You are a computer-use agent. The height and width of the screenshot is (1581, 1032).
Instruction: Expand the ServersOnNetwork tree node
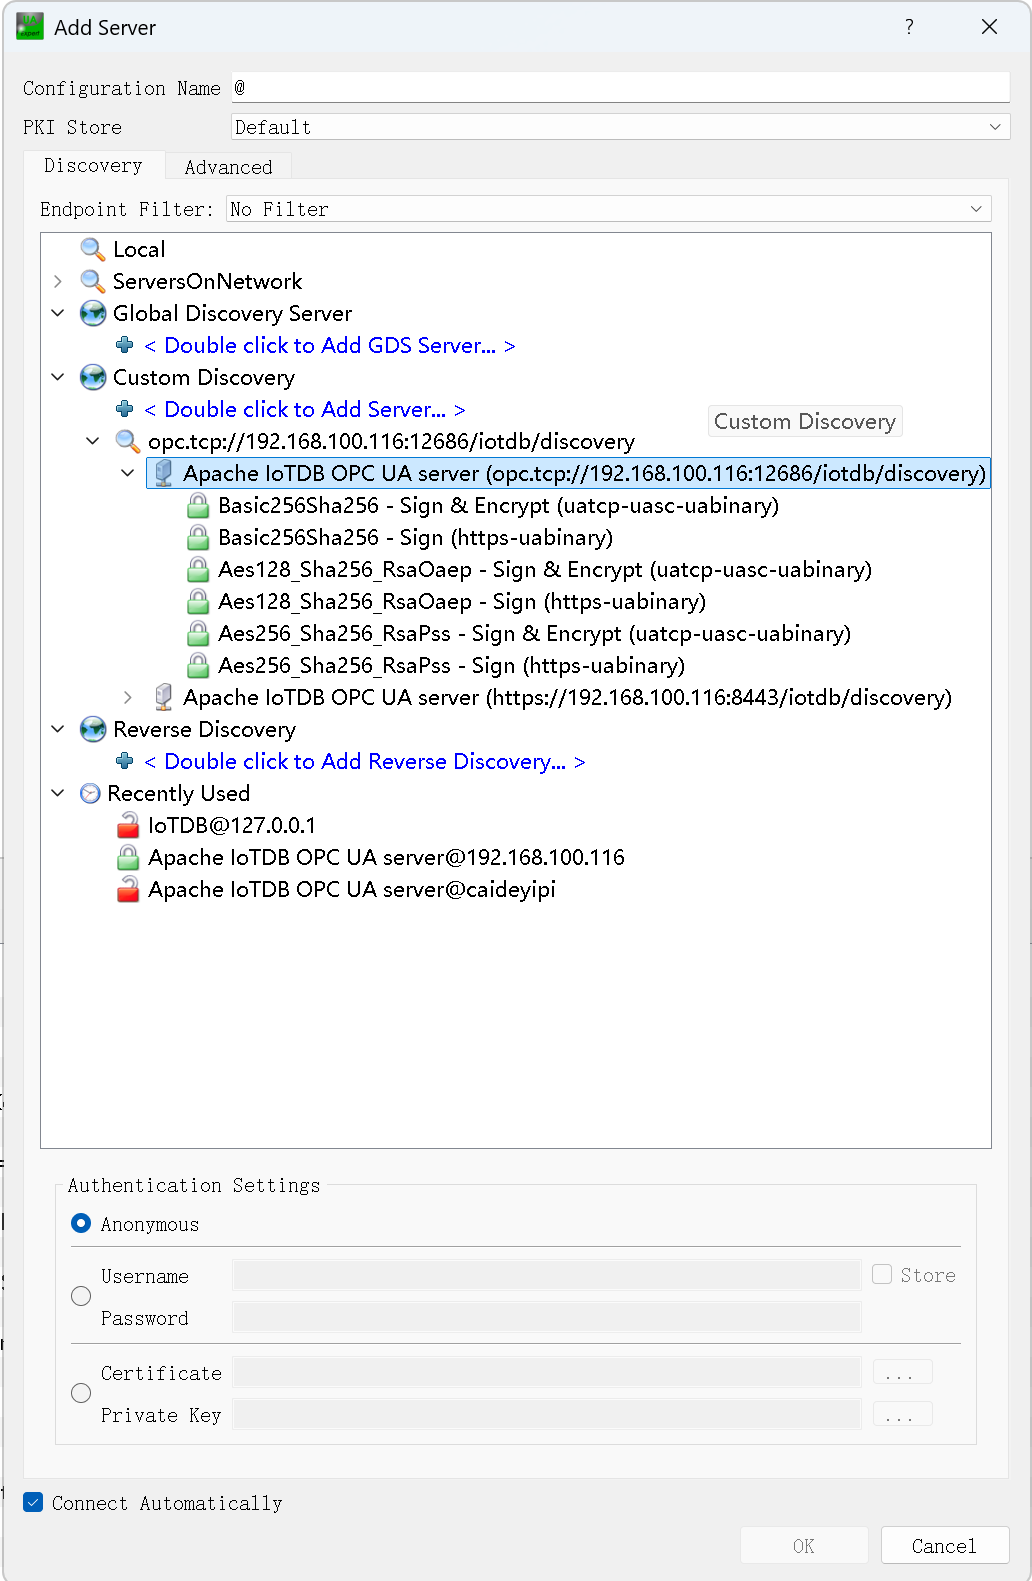[58, 281]
